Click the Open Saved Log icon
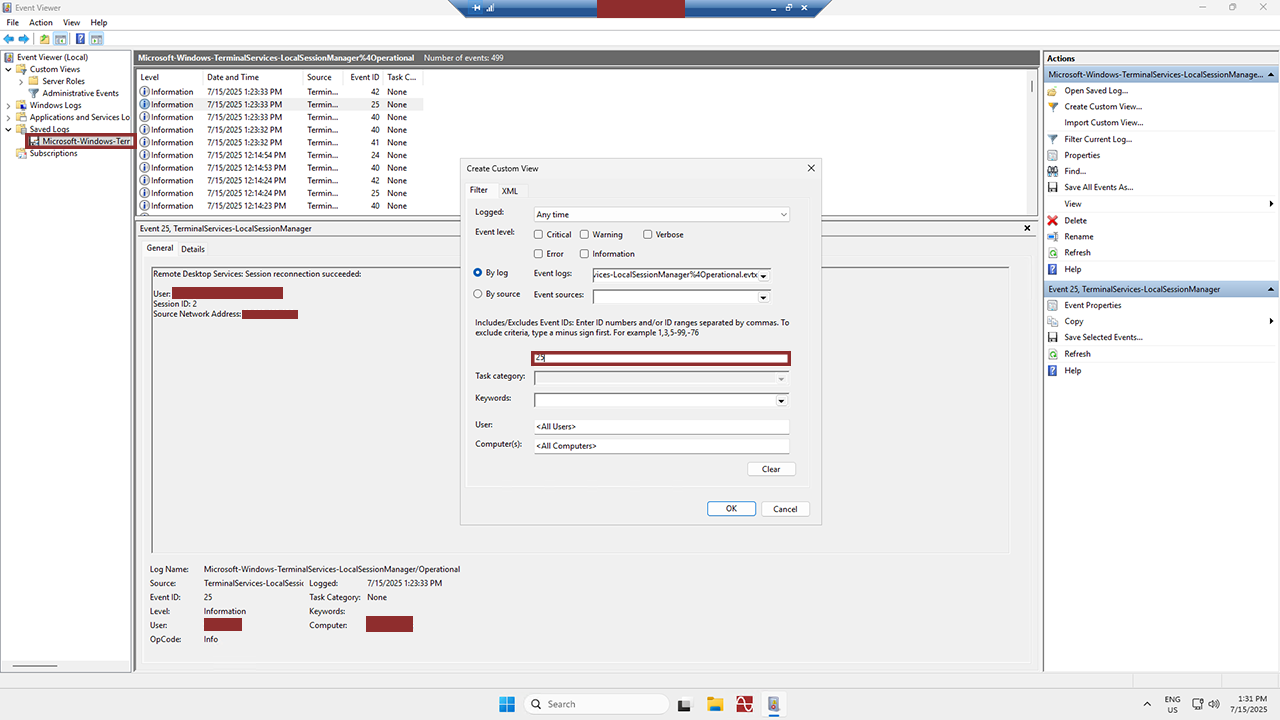 pyautogui.click(x=1053, y=90)
